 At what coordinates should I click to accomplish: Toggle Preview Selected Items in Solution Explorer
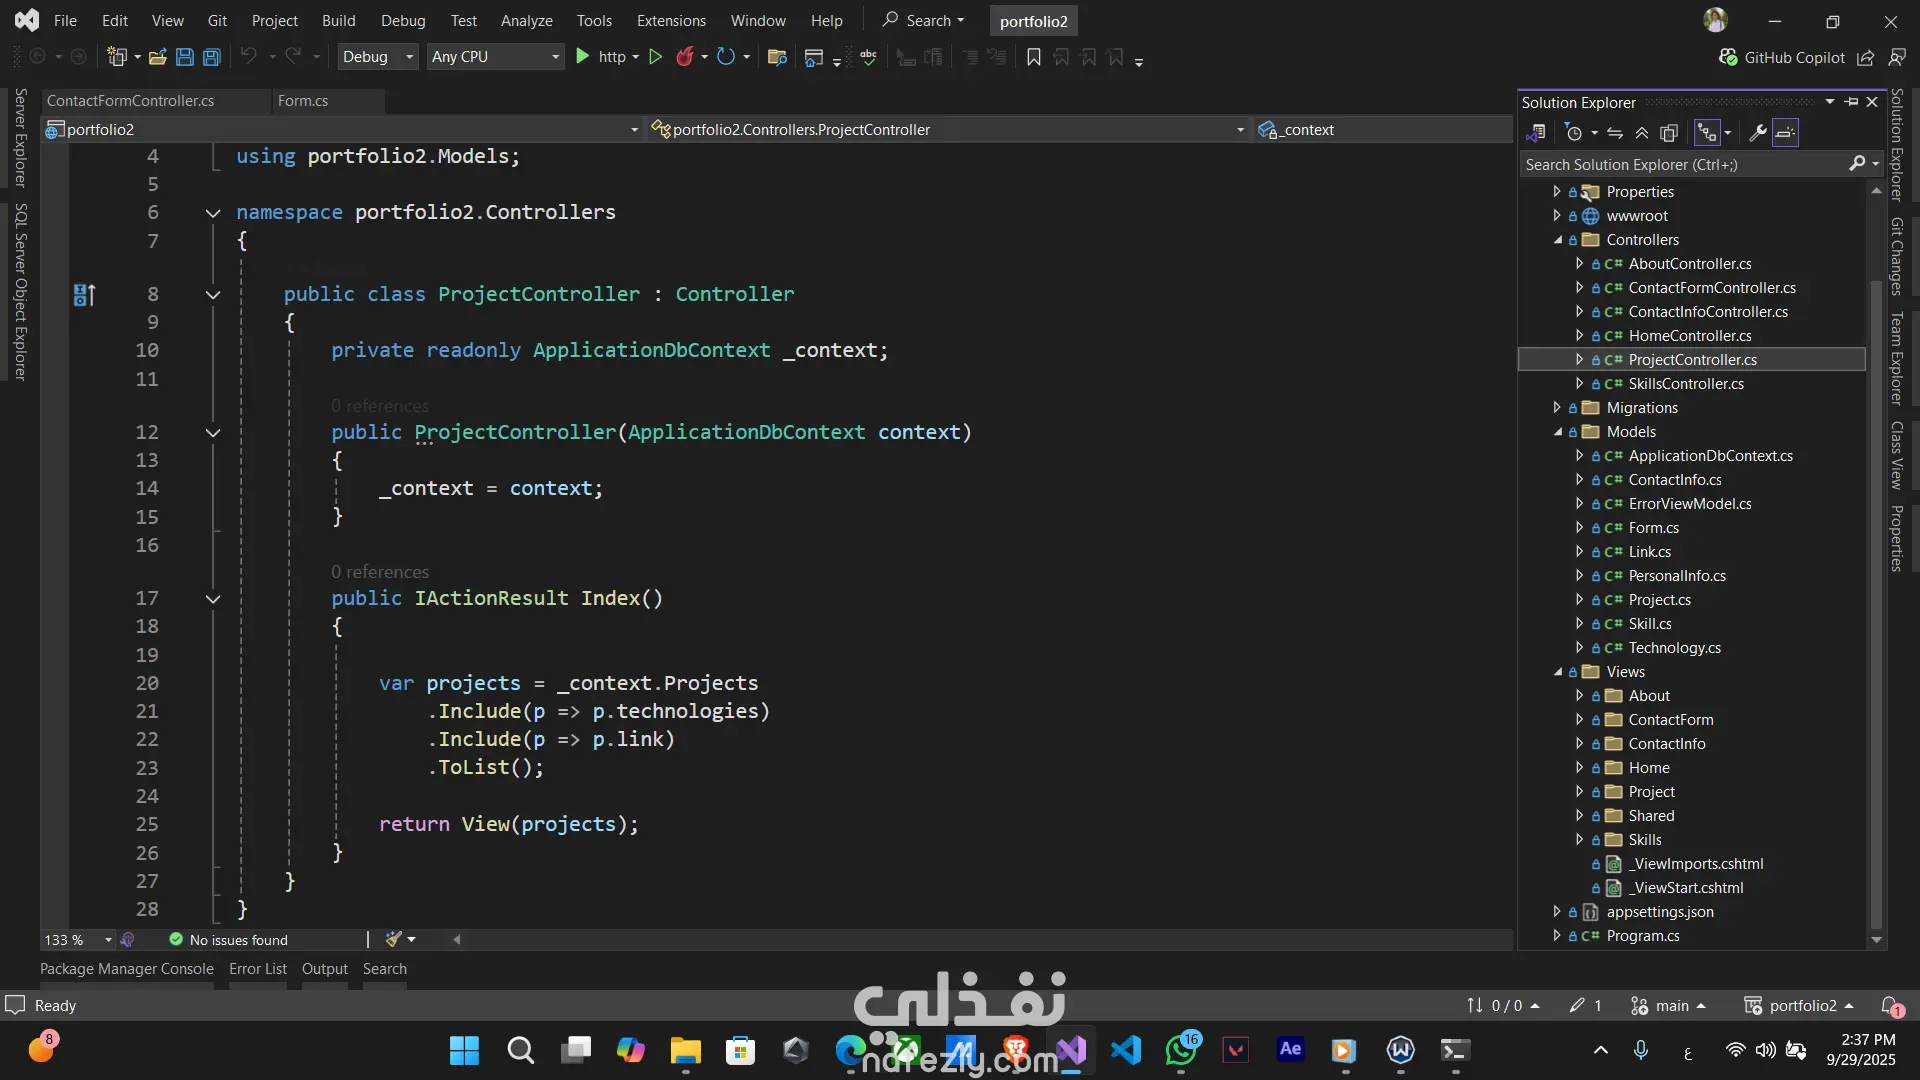1786,133
